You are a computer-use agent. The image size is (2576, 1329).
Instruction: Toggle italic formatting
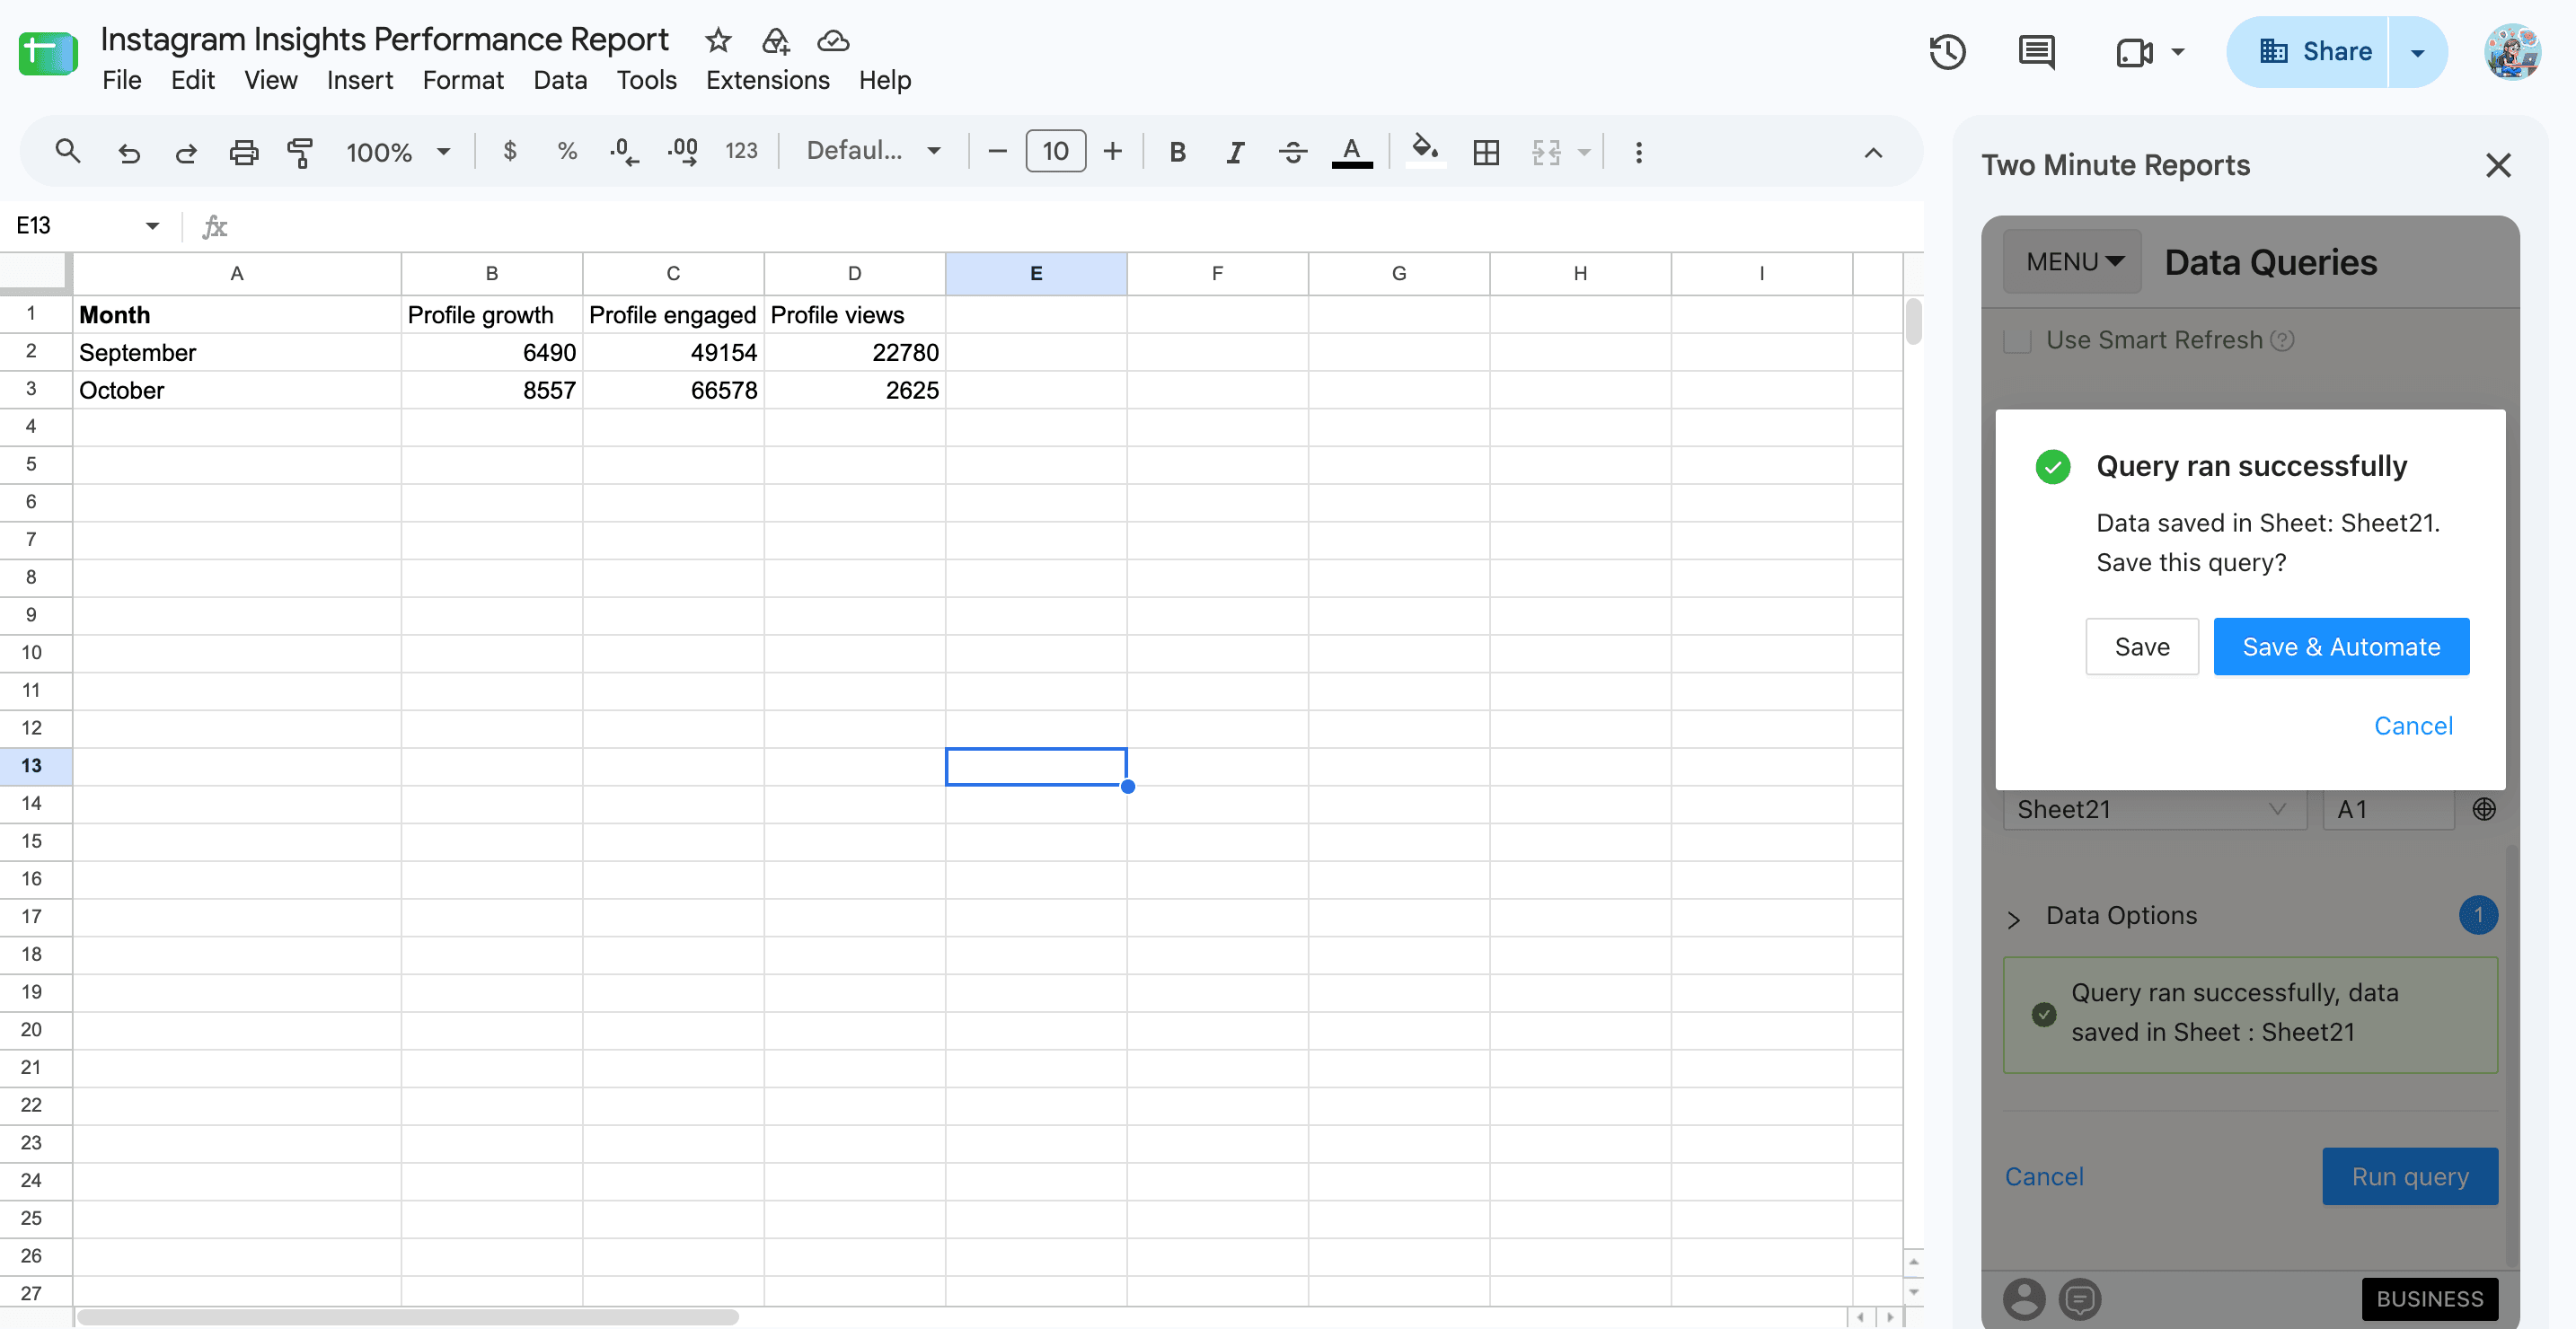[x=1235, y=152]
